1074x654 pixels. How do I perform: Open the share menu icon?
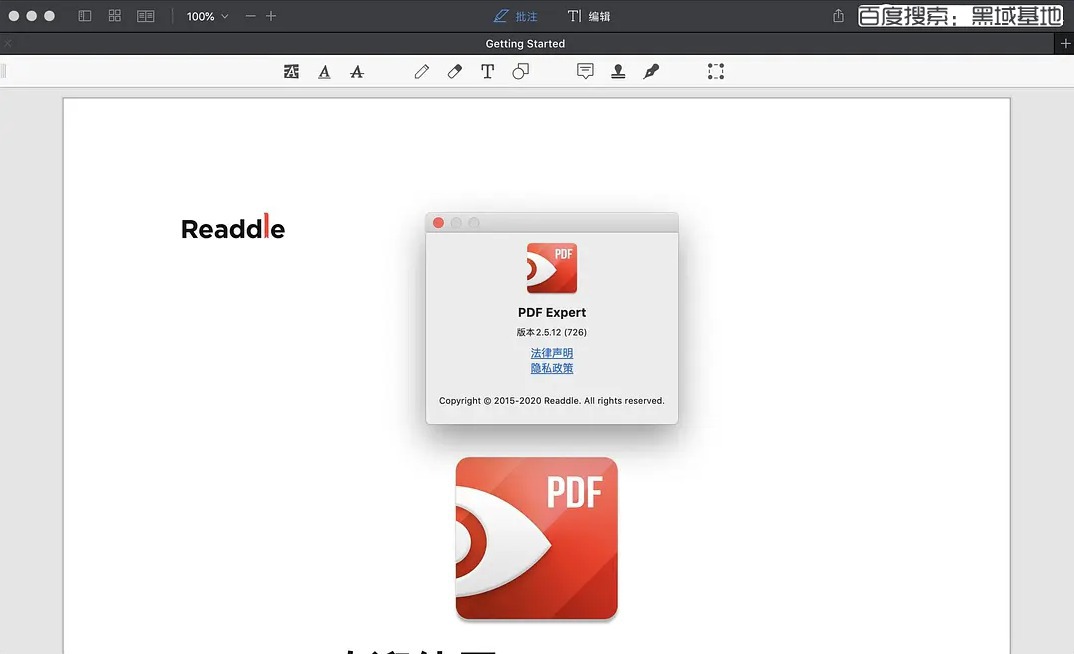click(x=838, y=16)
